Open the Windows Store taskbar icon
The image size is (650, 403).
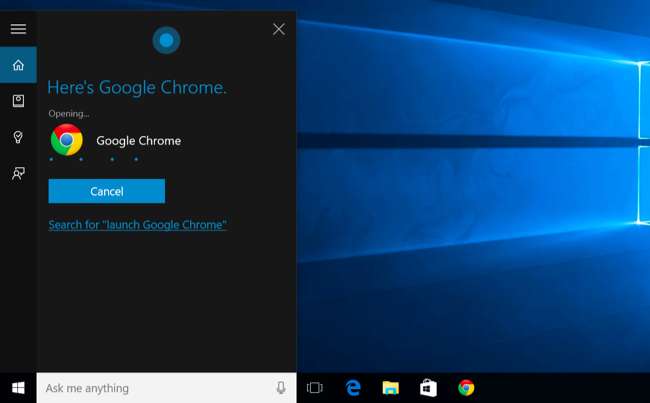point(428,388)
